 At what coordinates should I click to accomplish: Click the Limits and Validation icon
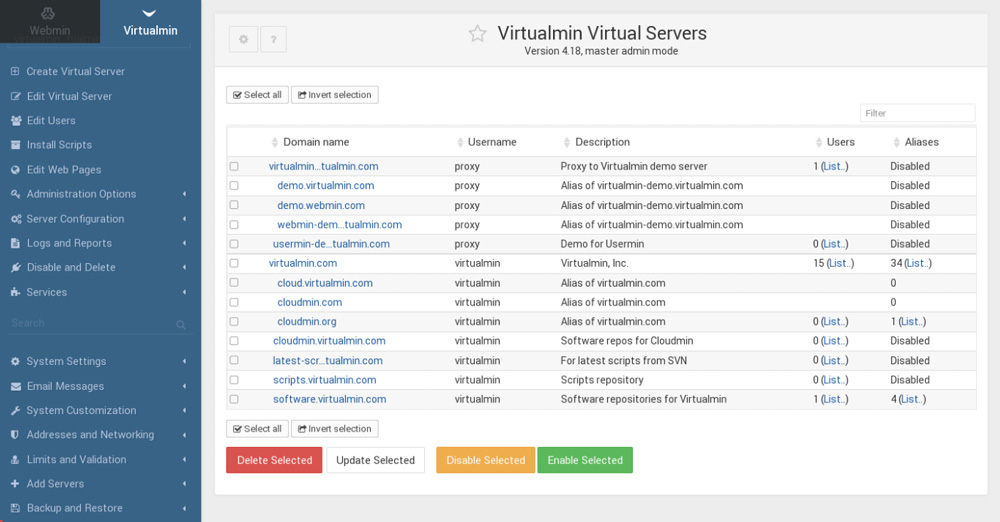pyautogui.click(x=15, y=459)
